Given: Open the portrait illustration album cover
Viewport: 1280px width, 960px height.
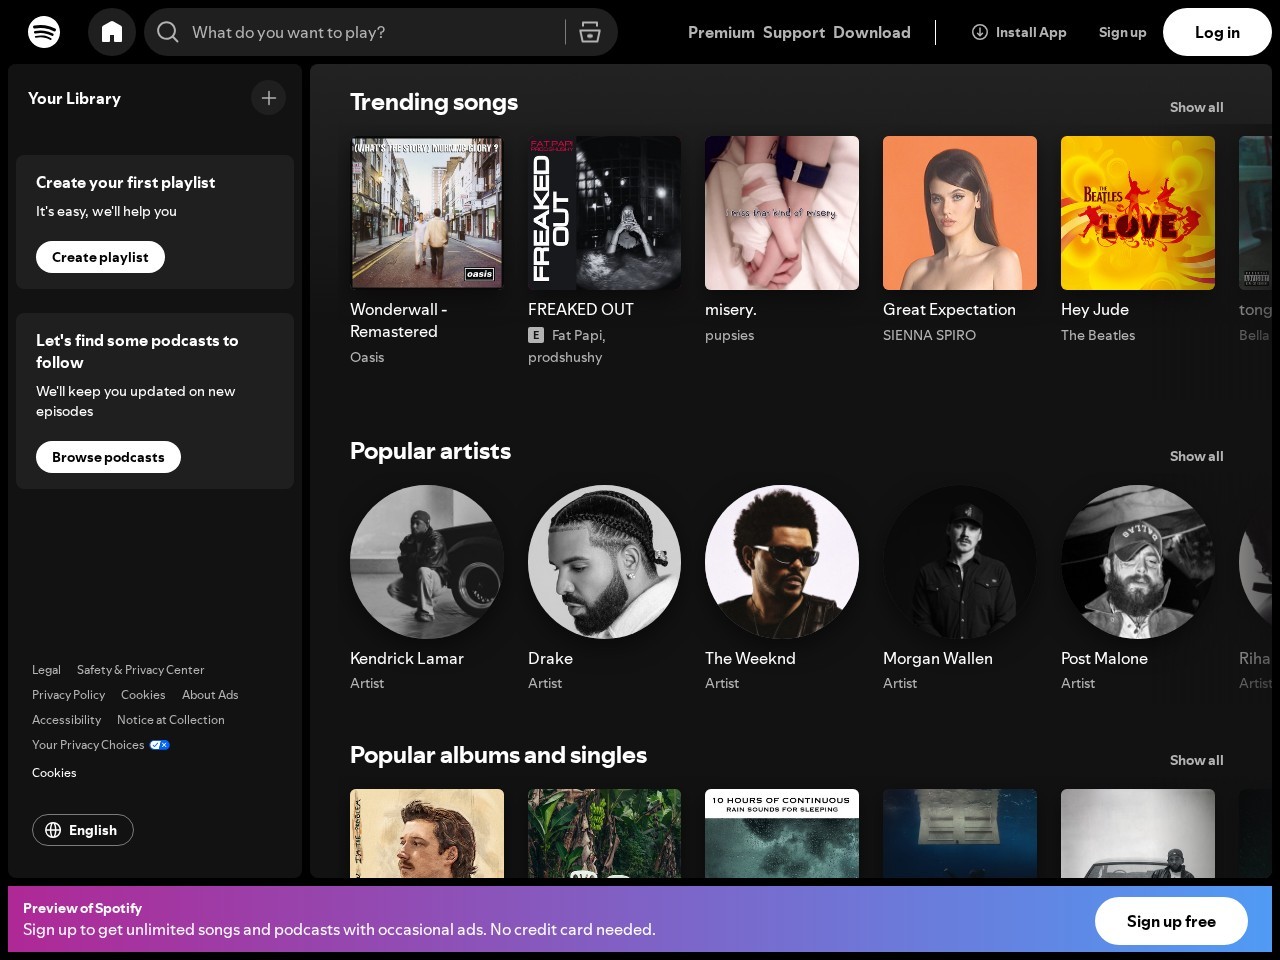Looking at the screenshot, I should 427,833.
